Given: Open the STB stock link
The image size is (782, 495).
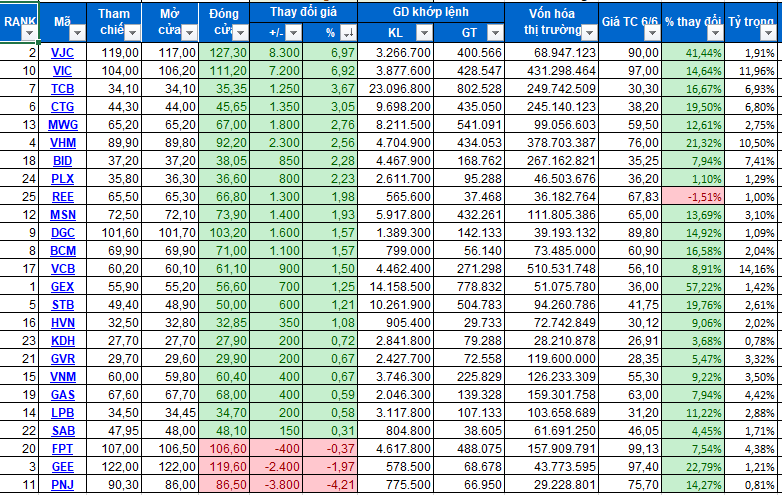Looking at the screenshot, I should coord(62,305).
